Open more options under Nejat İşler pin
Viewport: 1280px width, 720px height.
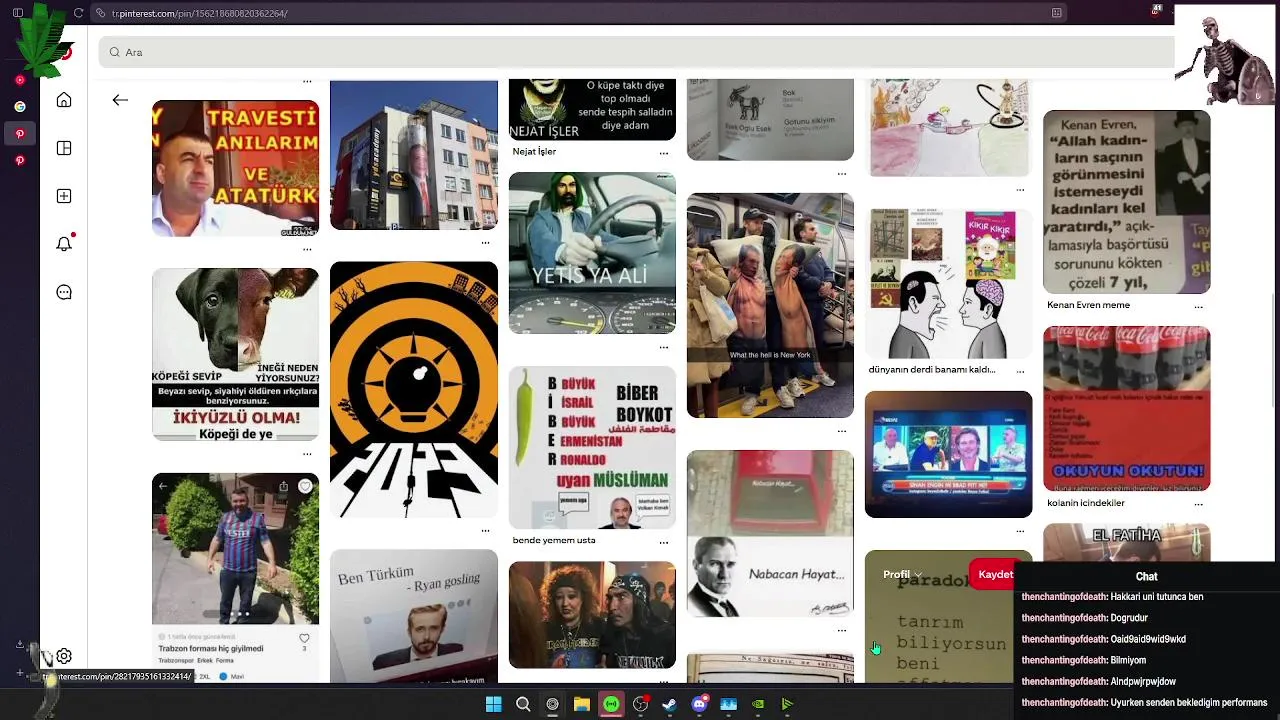(x=664, y=153)
